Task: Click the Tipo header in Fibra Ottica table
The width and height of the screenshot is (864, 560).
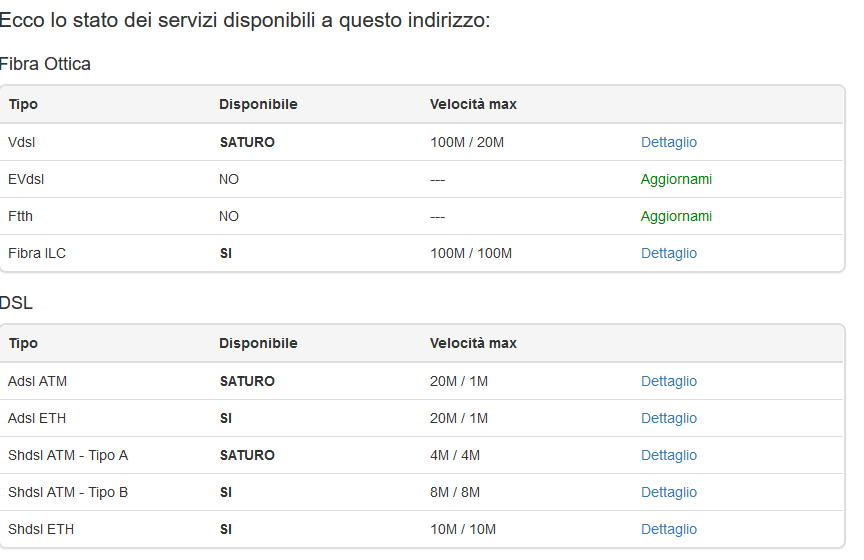Action: coord(23,104)
